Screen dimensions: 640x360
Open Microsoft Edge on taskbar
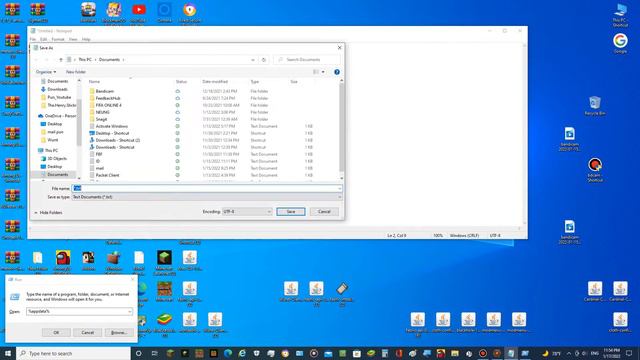point(228,353)
